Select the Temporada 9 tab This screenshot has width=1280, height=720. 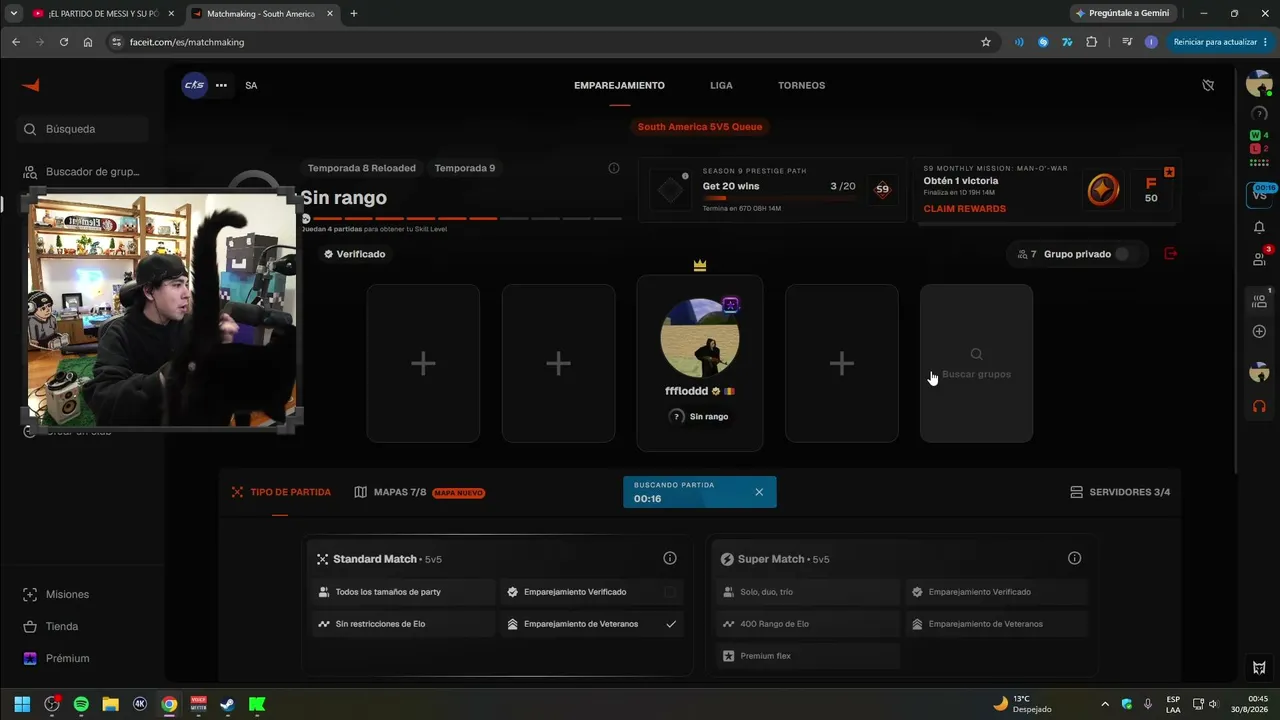[465, 168]
